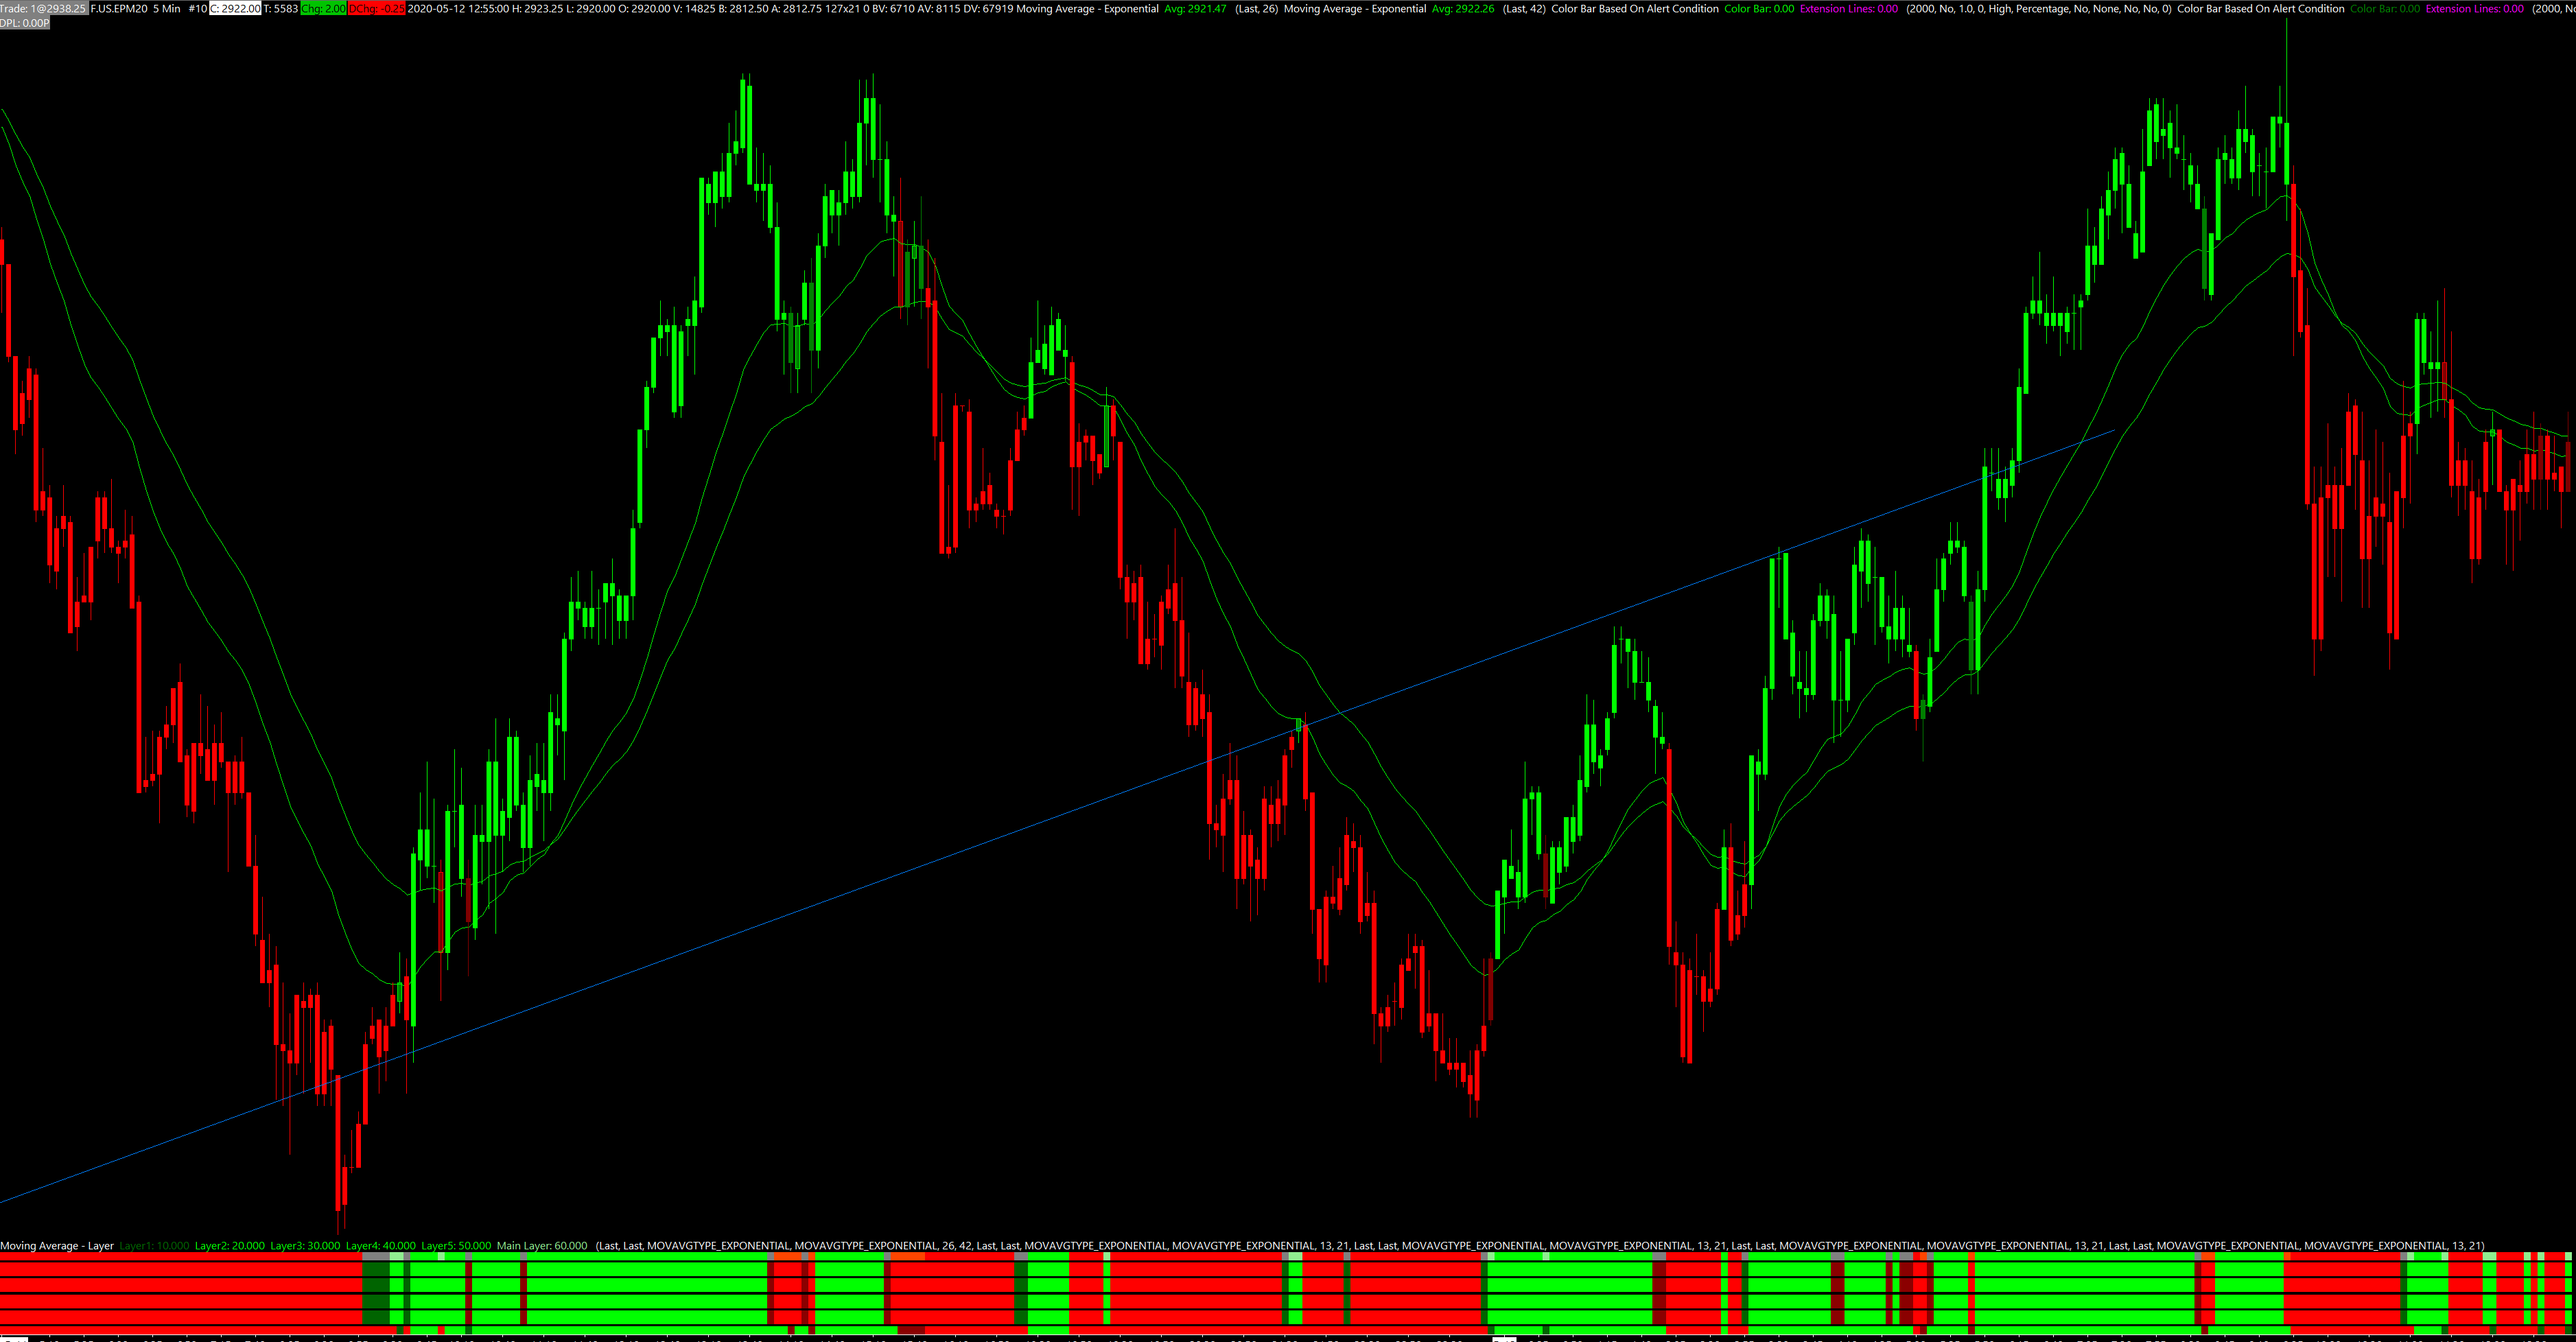The height and width of the screenshot is (1342, 2576).
Task: Click the EMA value "Avg: 2922.26"
Action: pyautogui.click(x=1463, y=8)
